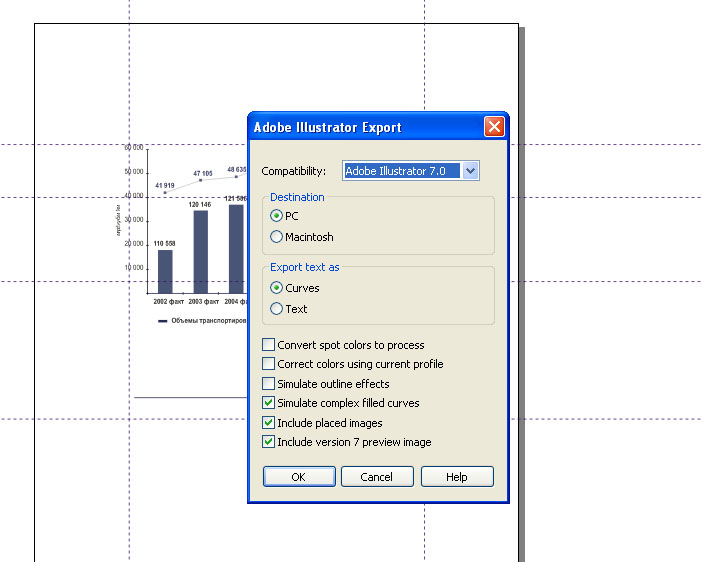Click the 41 919 line data label
This screenshot has width=702, height=562.
coord(165,185)
